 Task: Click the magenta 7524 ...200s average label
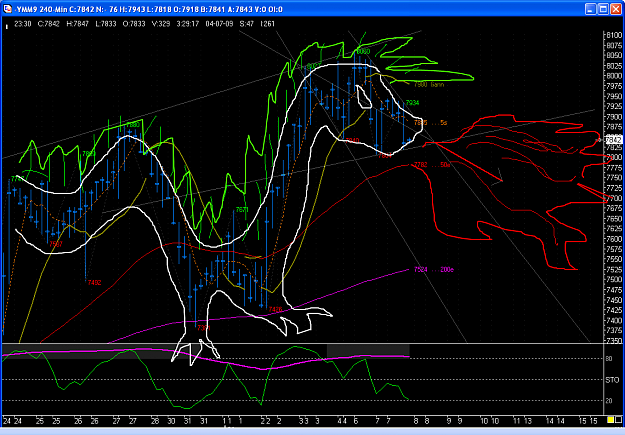434,270
